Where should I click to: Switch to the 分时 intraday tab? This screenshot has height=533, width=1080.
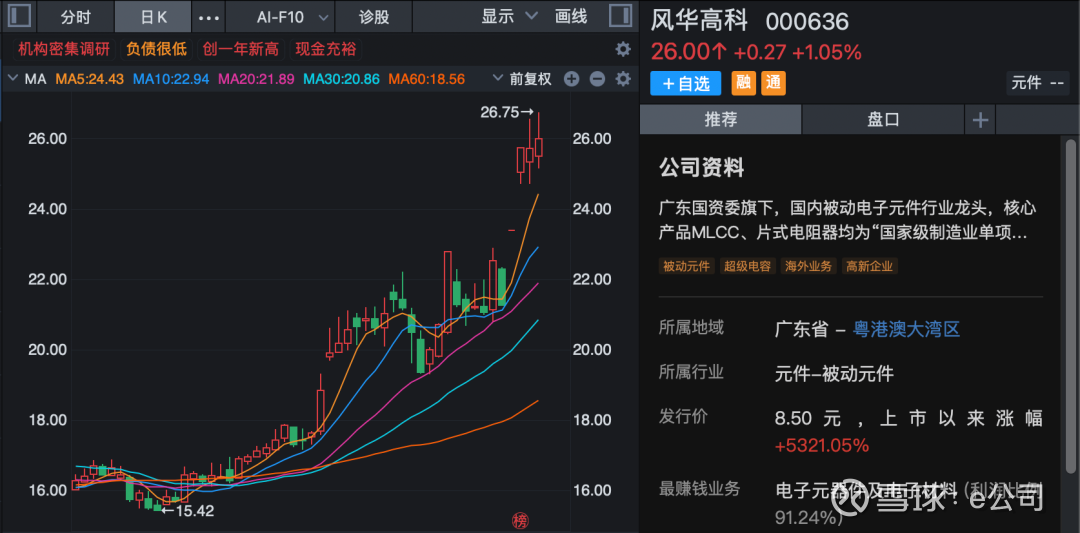[x=75, y=17]
